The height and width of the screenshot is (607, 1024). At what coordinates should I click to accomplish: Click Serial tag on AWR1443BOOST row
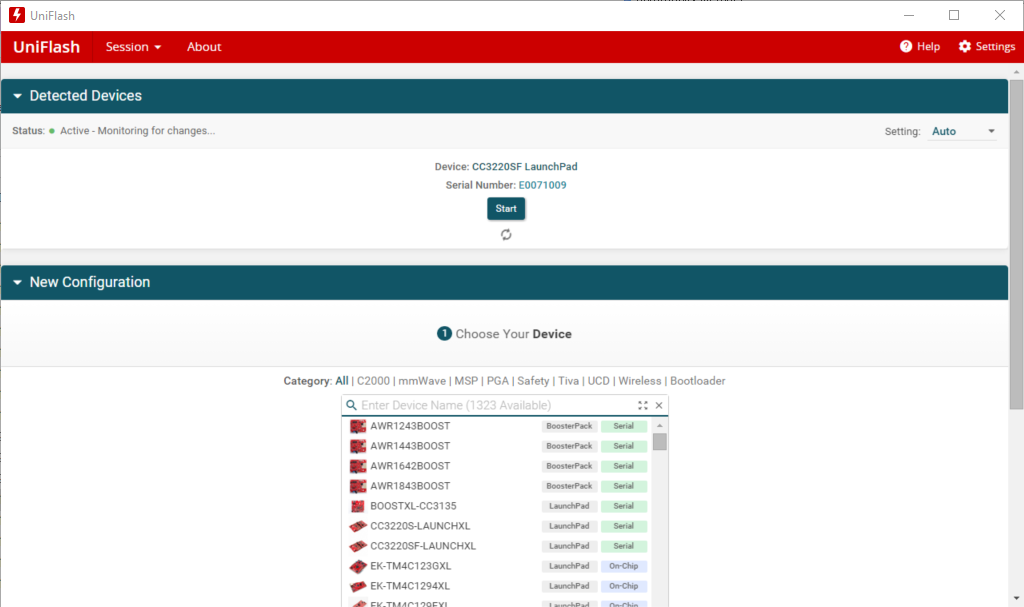coord(624,446)
